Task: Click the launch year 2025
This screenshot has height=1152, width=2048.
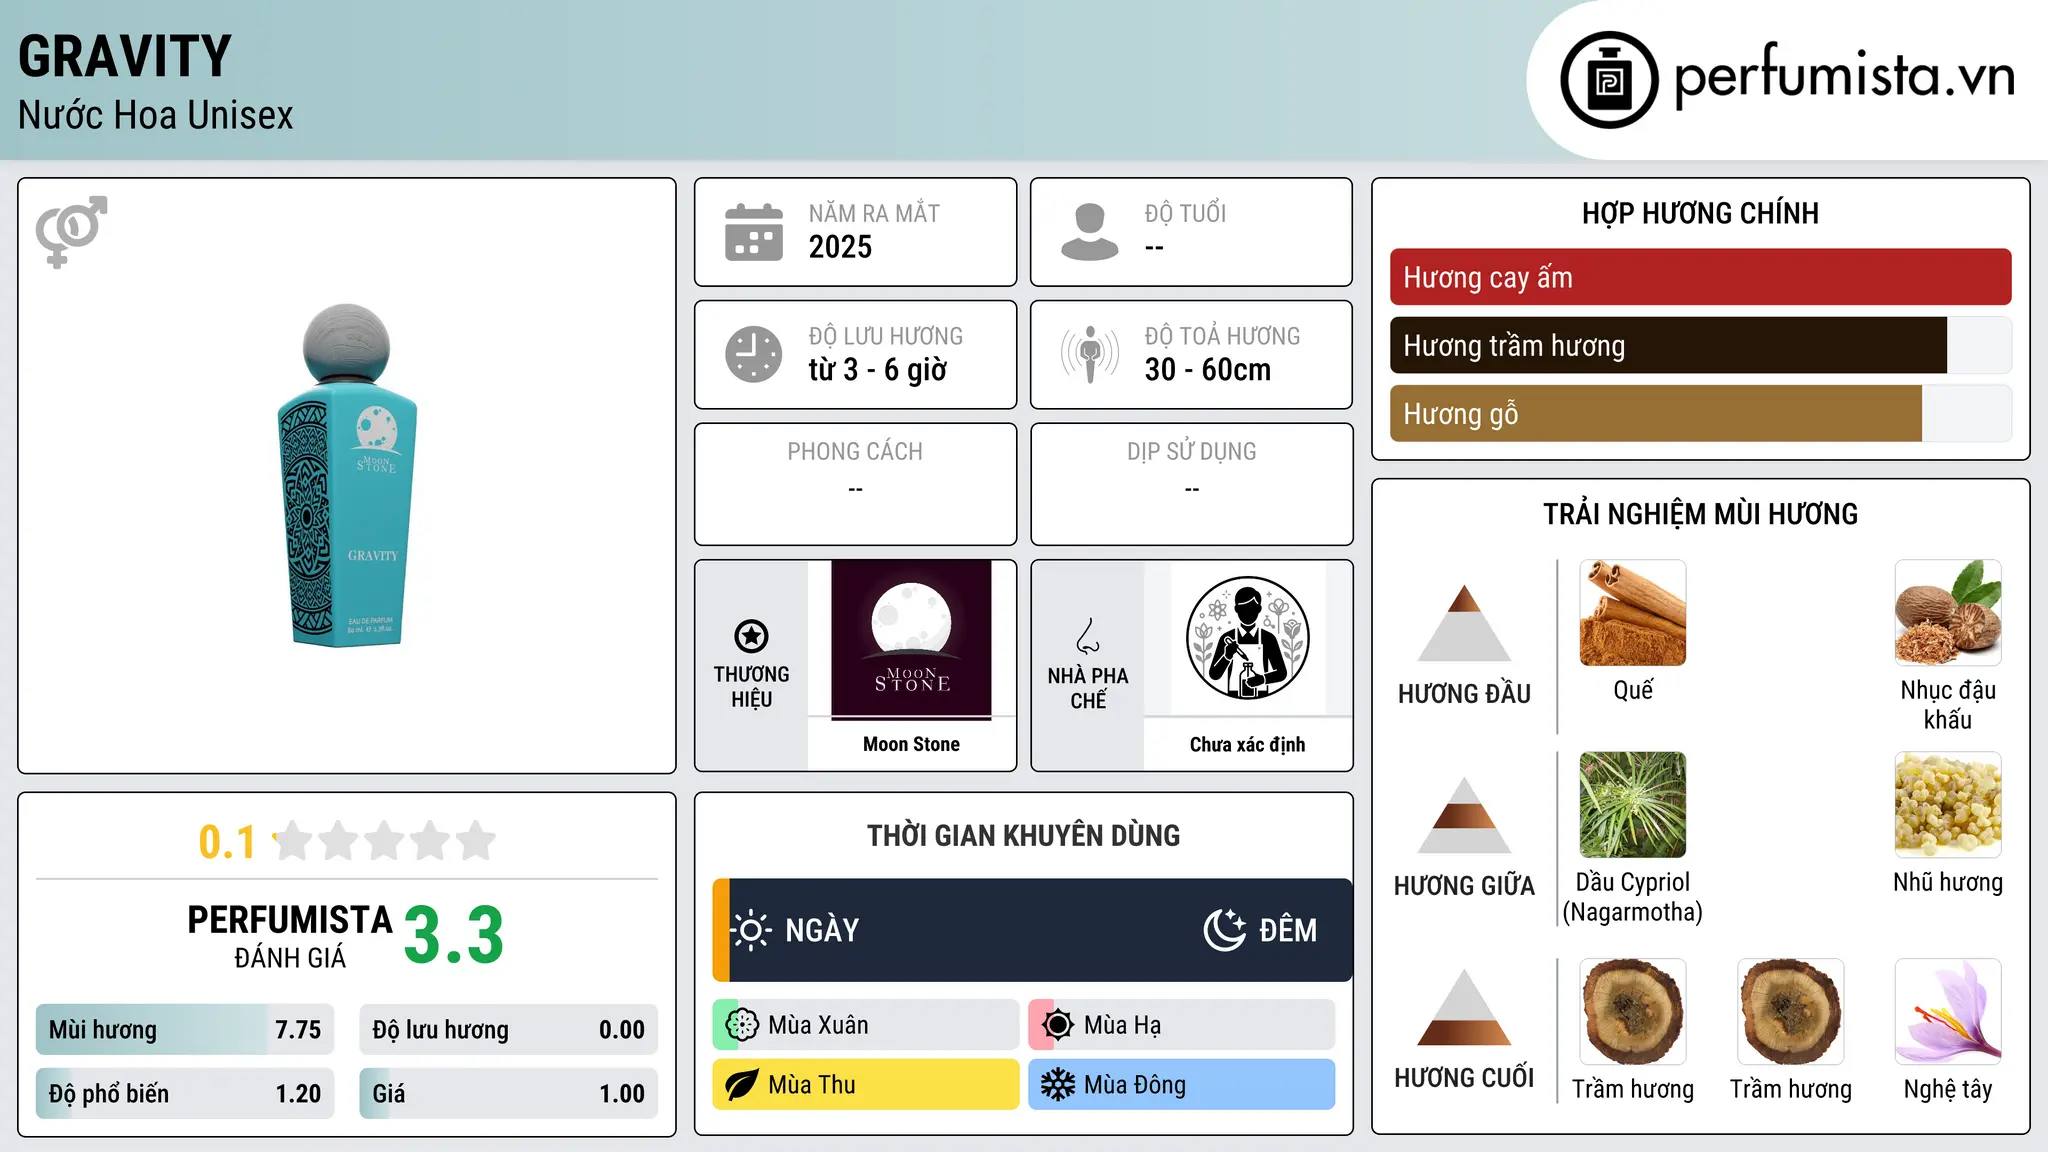Action: (x=840, y=247)
